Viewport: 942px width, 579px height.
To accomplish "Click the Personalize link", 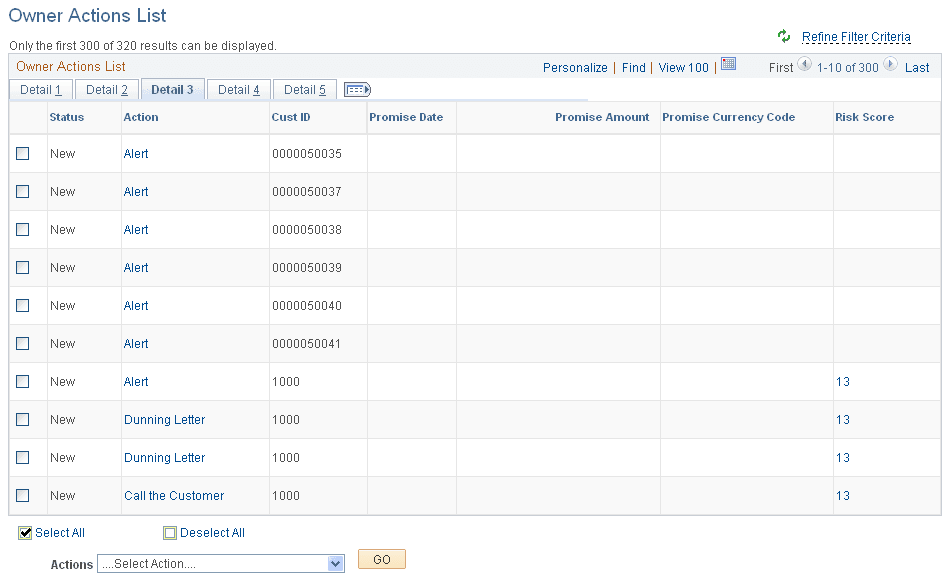I will [x=575, y=67].
